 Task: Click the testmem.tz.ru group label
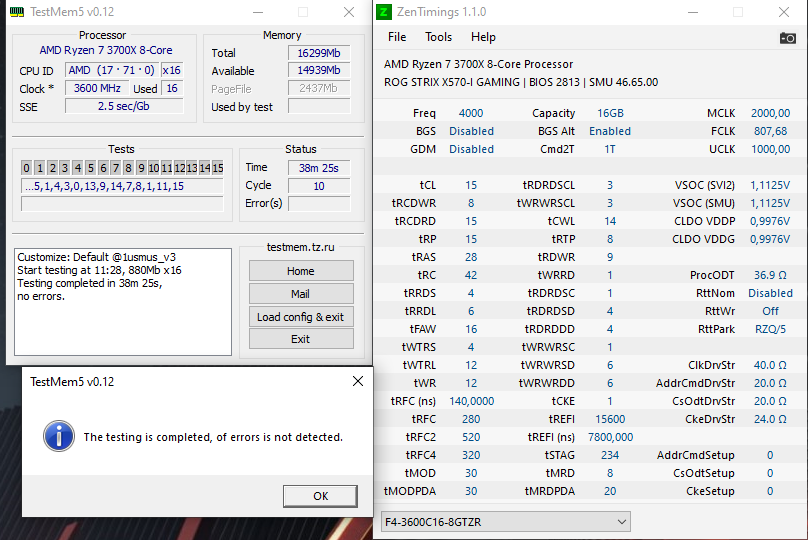pyautogui.click(x=300, y=247)
